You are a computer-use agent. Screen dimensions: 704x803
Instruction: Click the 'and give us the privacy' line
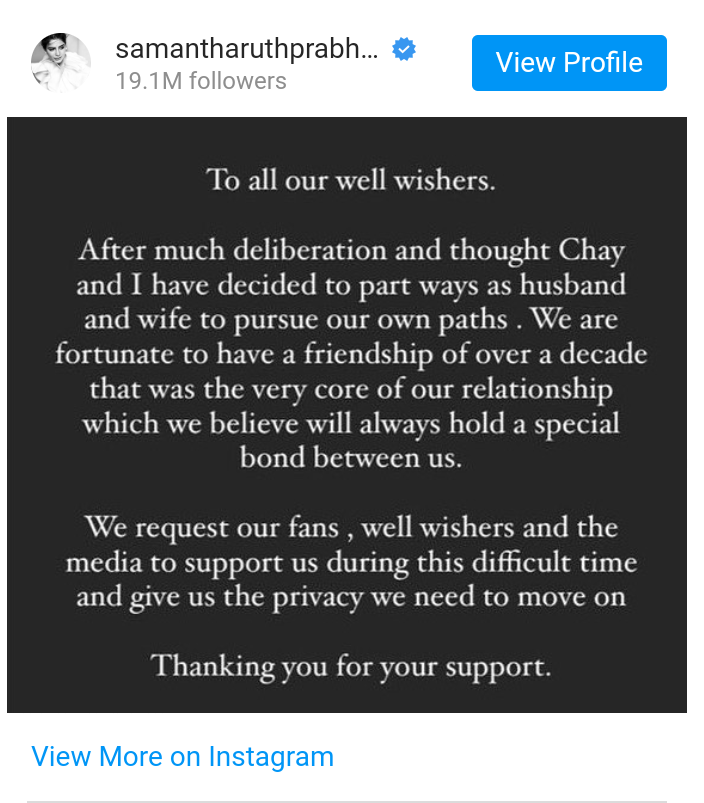click(351, 598)
